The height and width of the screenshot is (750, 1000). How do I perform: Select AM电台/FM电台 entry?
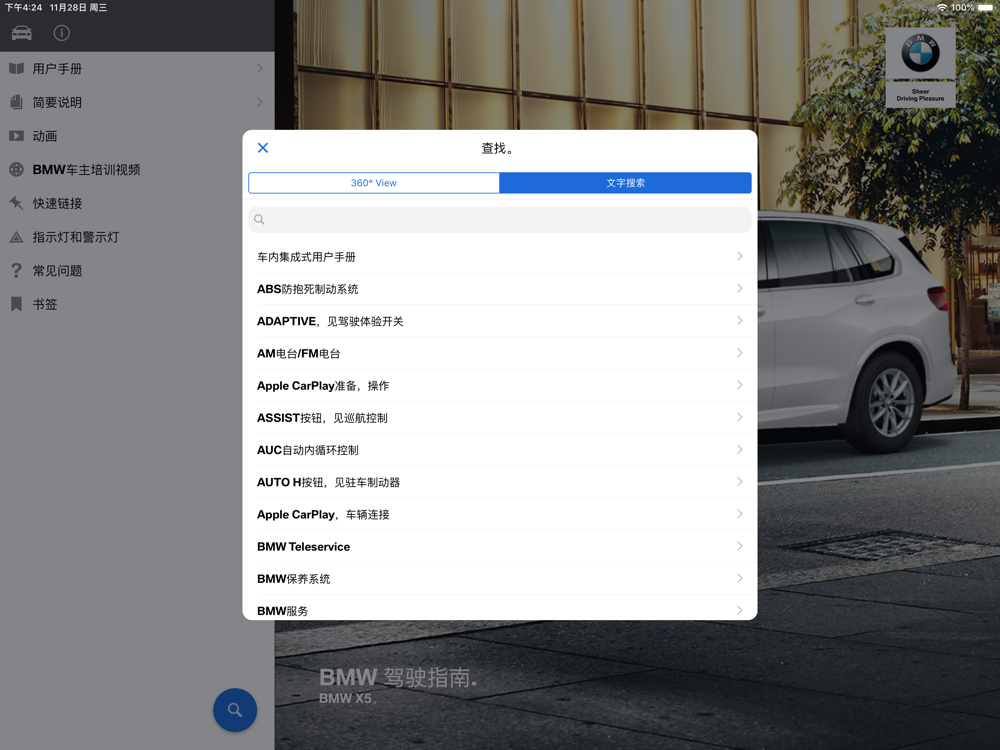500,353
